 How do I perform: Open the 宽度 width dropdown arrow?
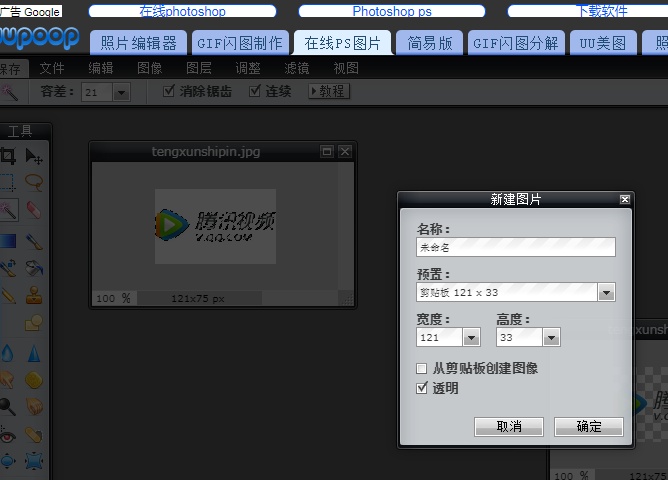coord(471,338)
